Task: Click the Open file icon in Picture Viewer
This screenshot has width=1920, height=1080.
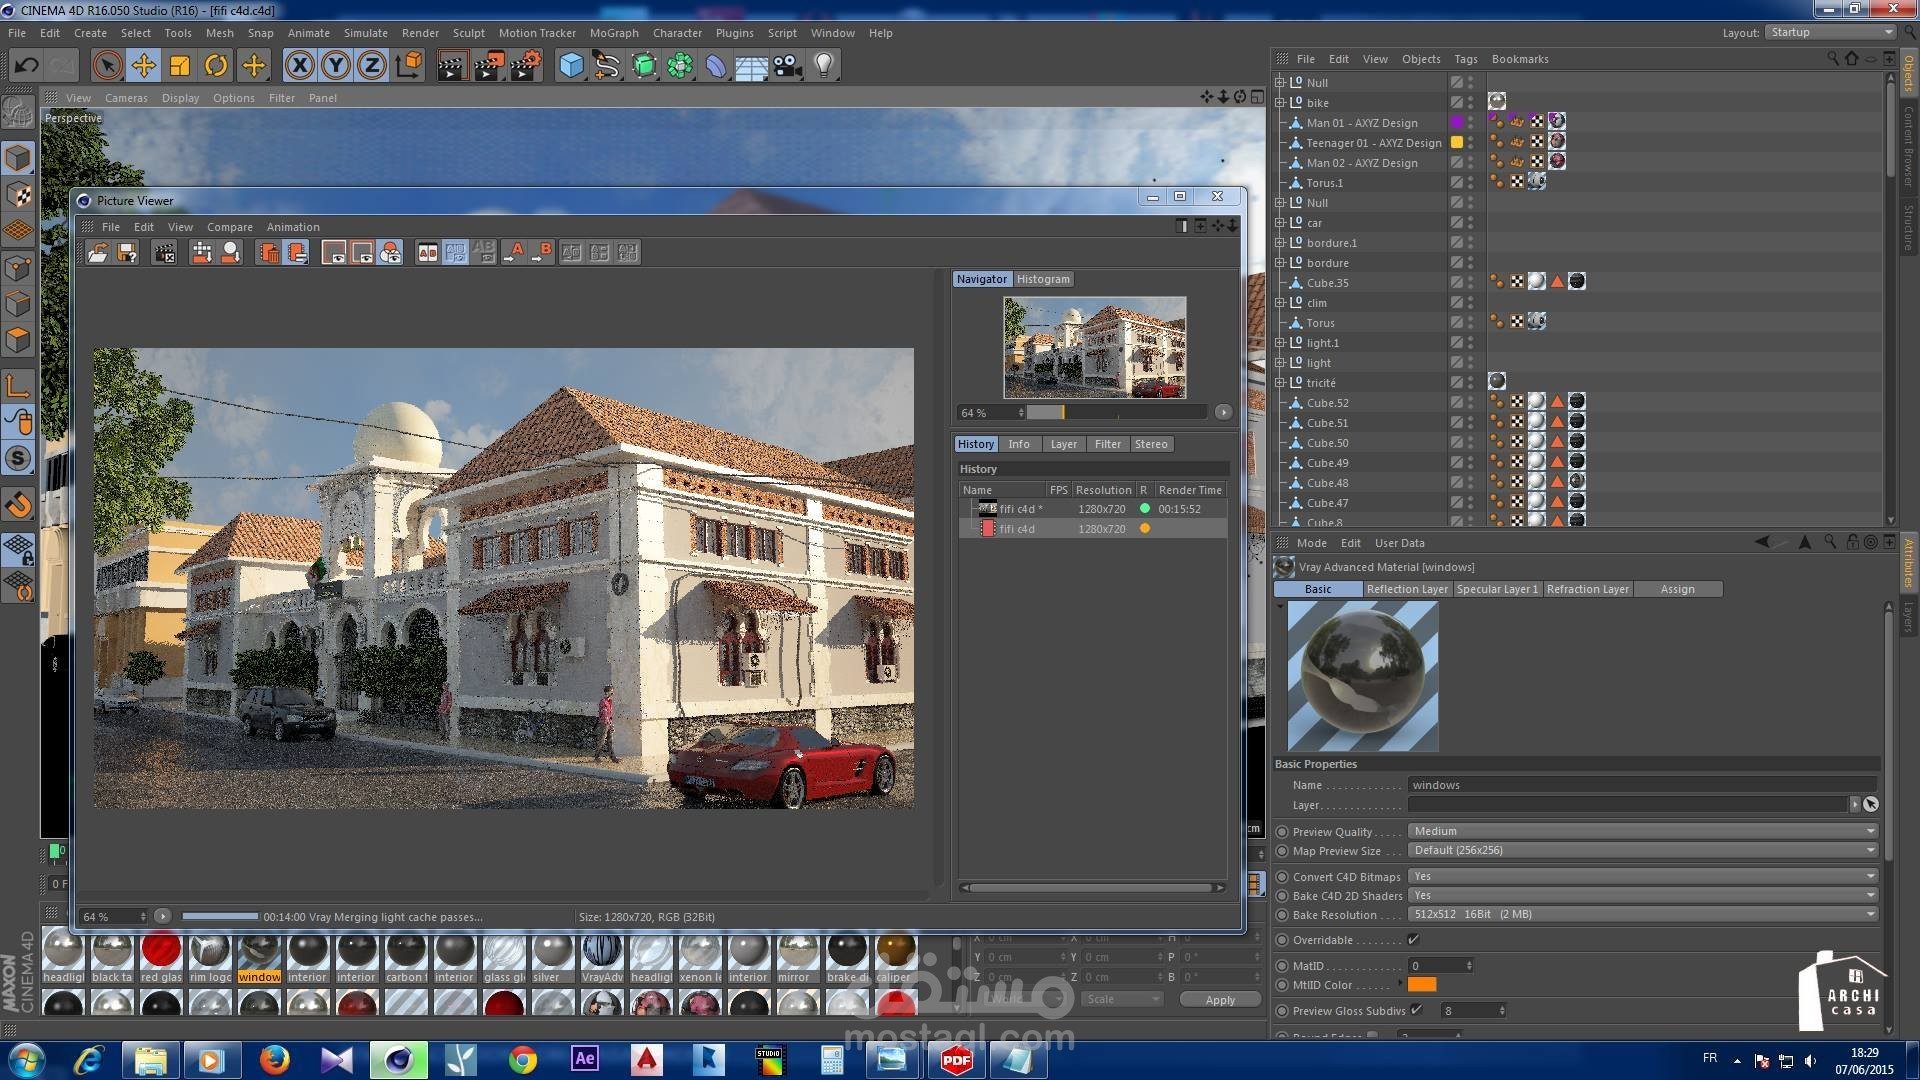Action: tap(97, 253)
